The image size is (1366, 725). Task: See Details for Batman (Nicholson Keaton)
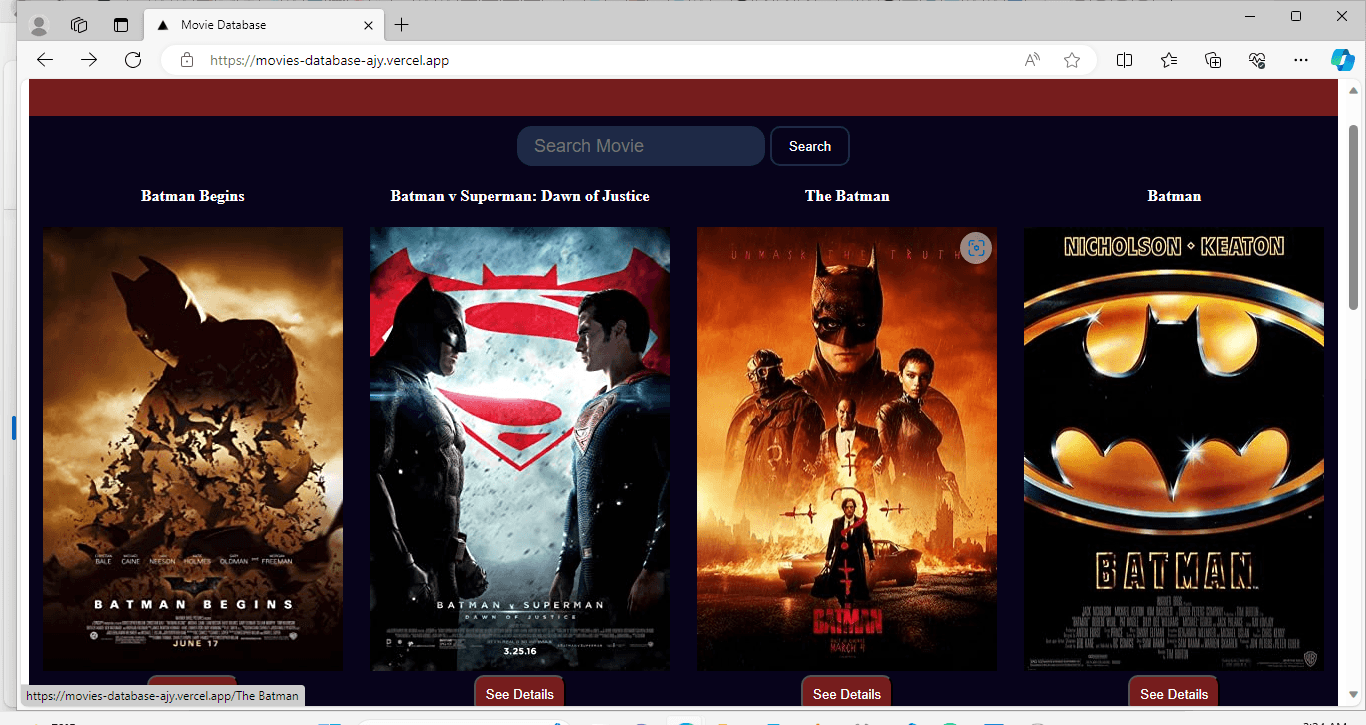(x=1174, y=692)
